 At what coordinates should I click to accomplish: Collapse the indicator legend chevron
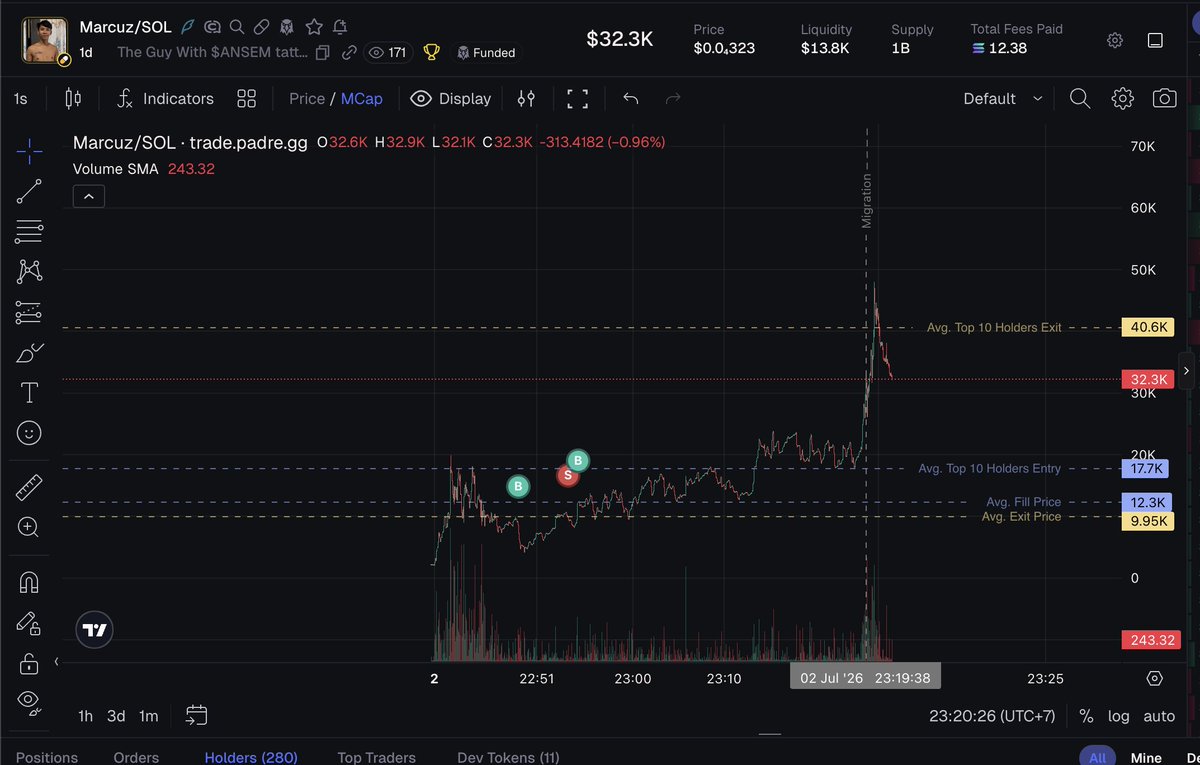pos(89,196)
